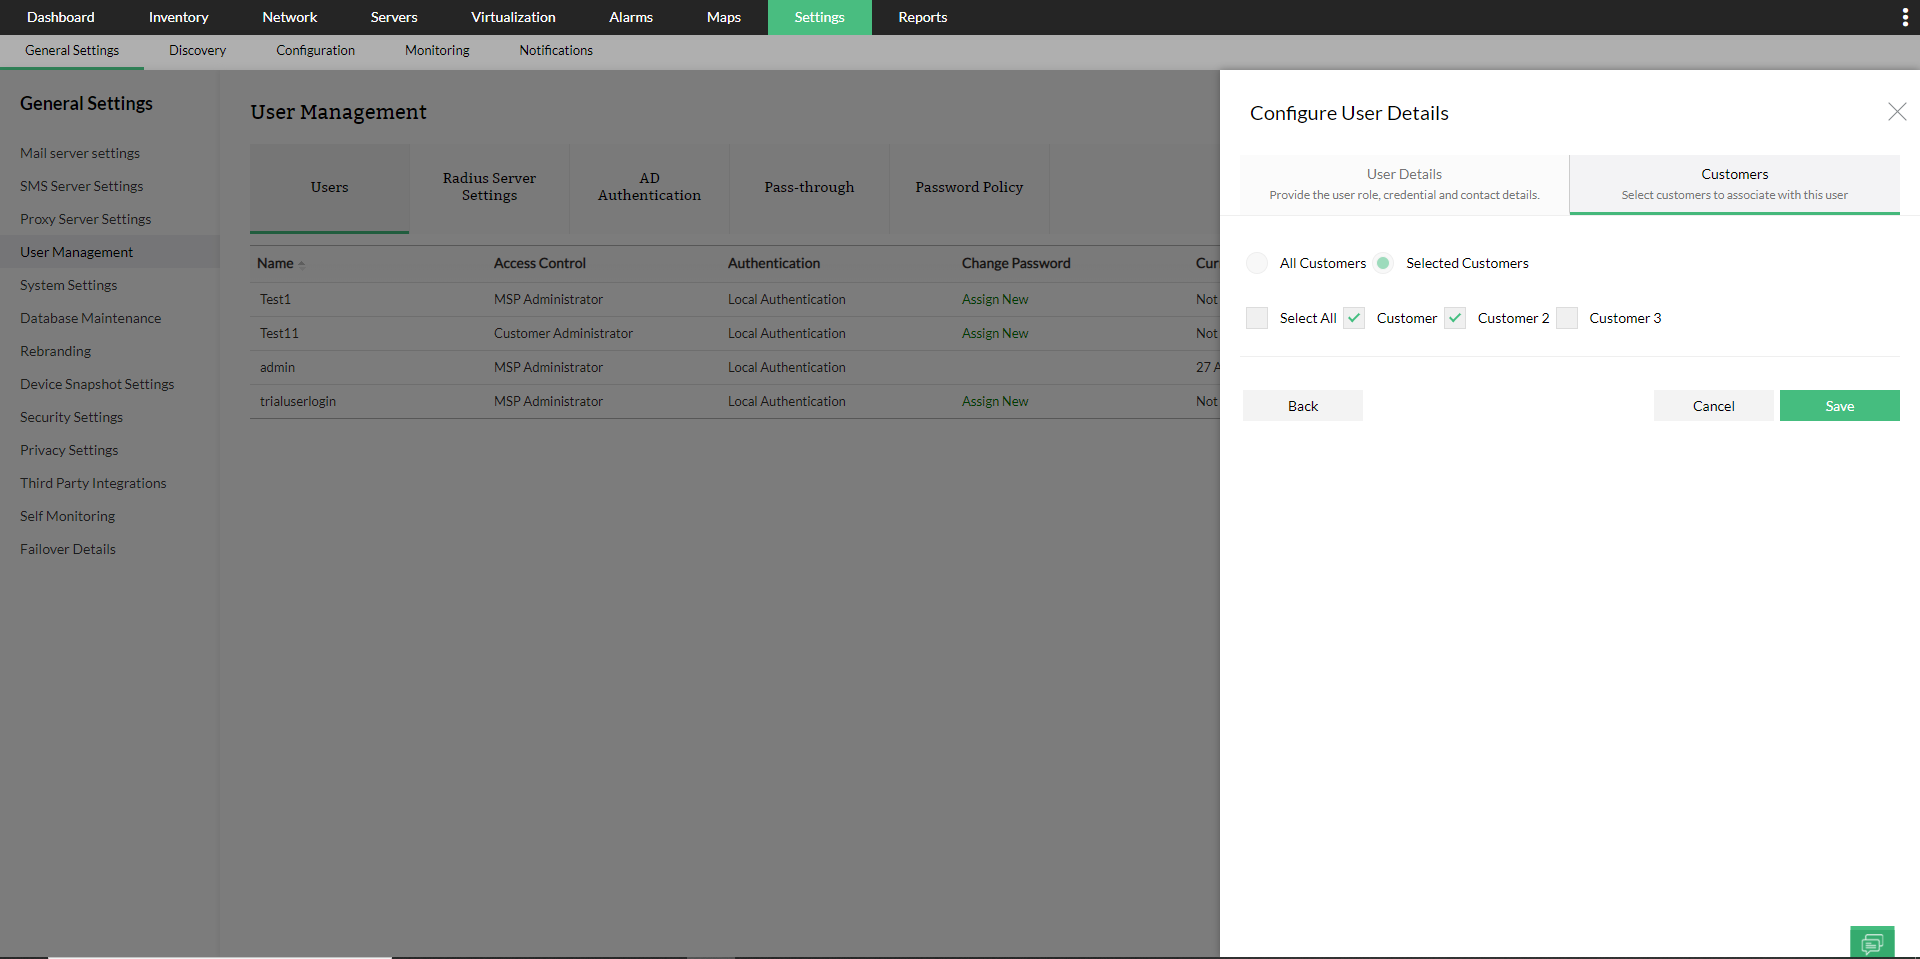Click the Authentication column header

pos(774,263)
